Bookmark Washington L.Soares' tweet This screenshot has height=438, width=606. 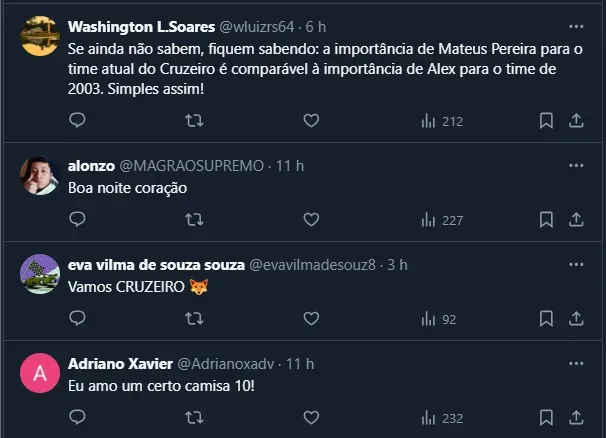(x=546, y=120)
